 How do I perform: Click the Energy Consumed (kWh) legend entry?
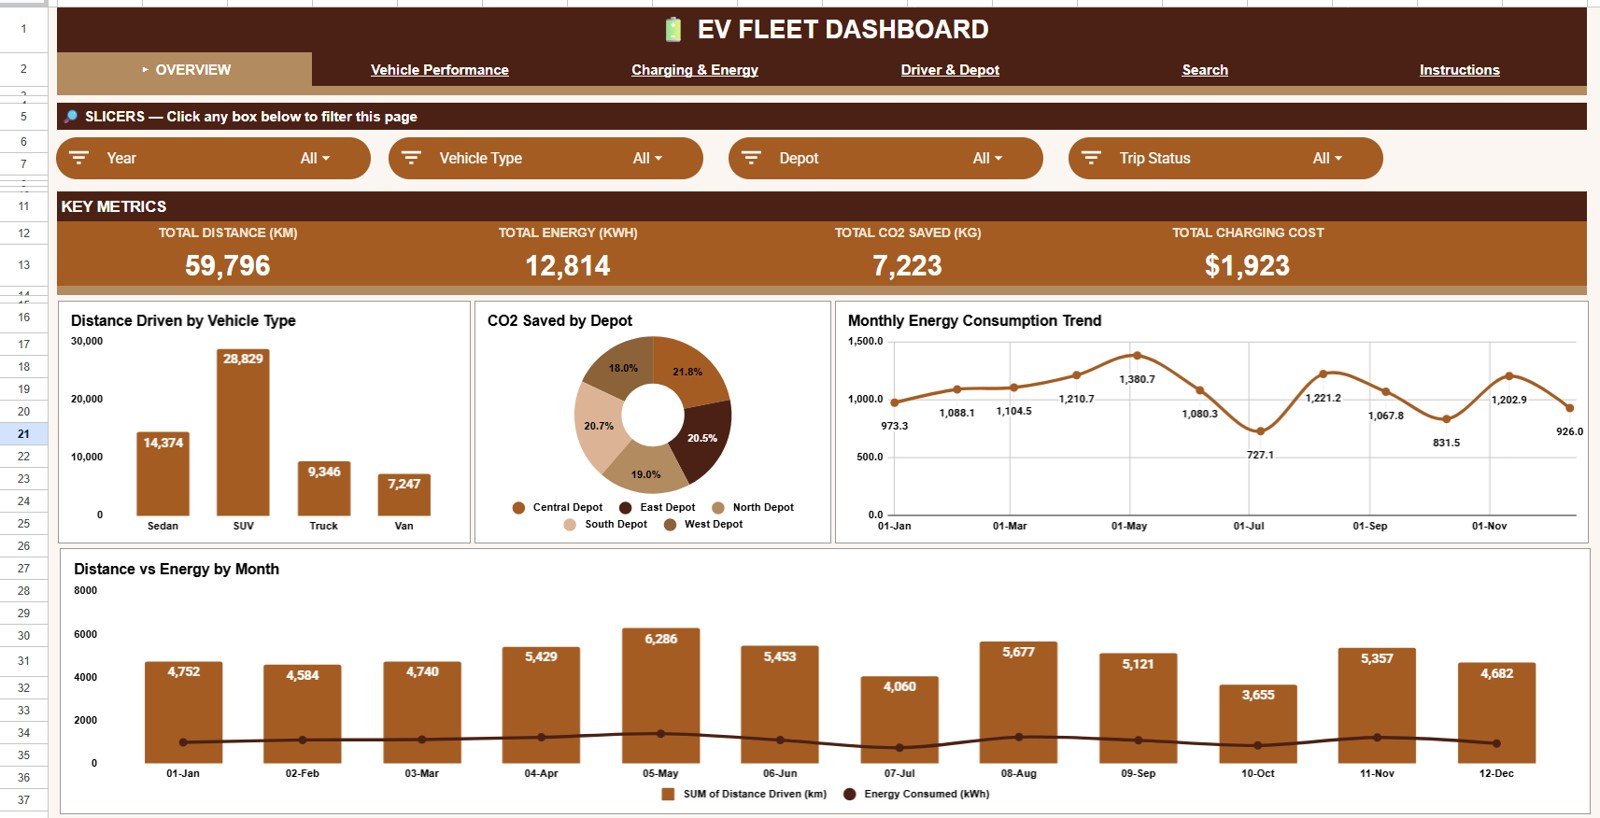pos(916,794)
